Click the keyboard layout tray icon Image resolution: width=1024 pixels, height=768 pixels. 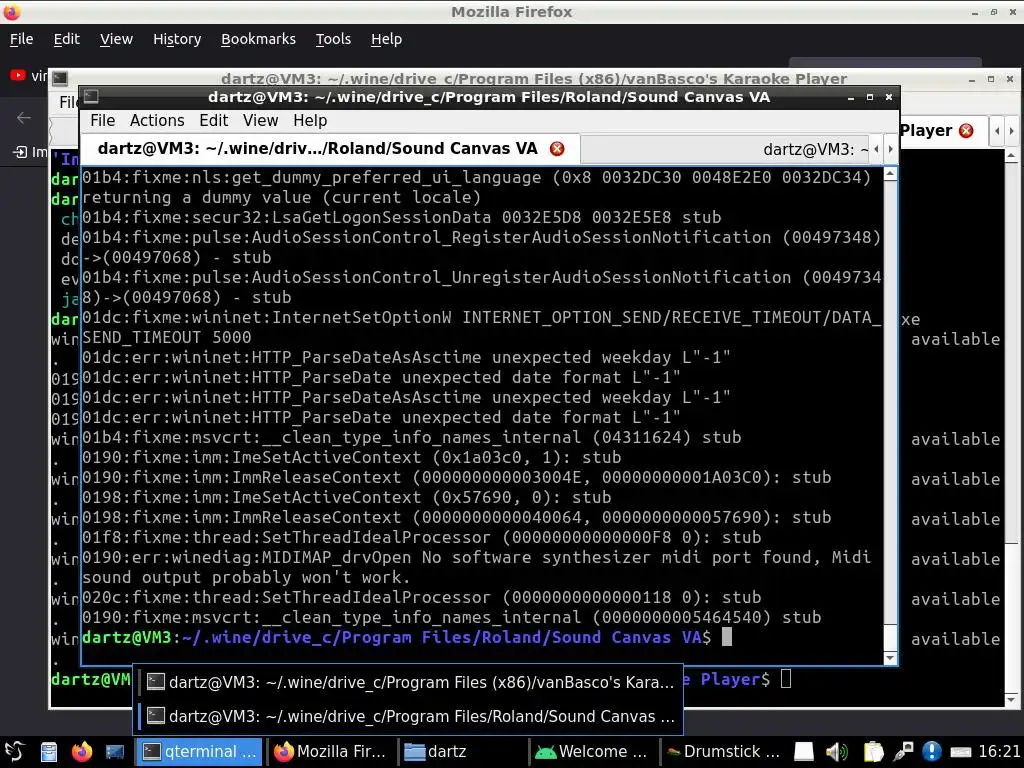point(961,752)
